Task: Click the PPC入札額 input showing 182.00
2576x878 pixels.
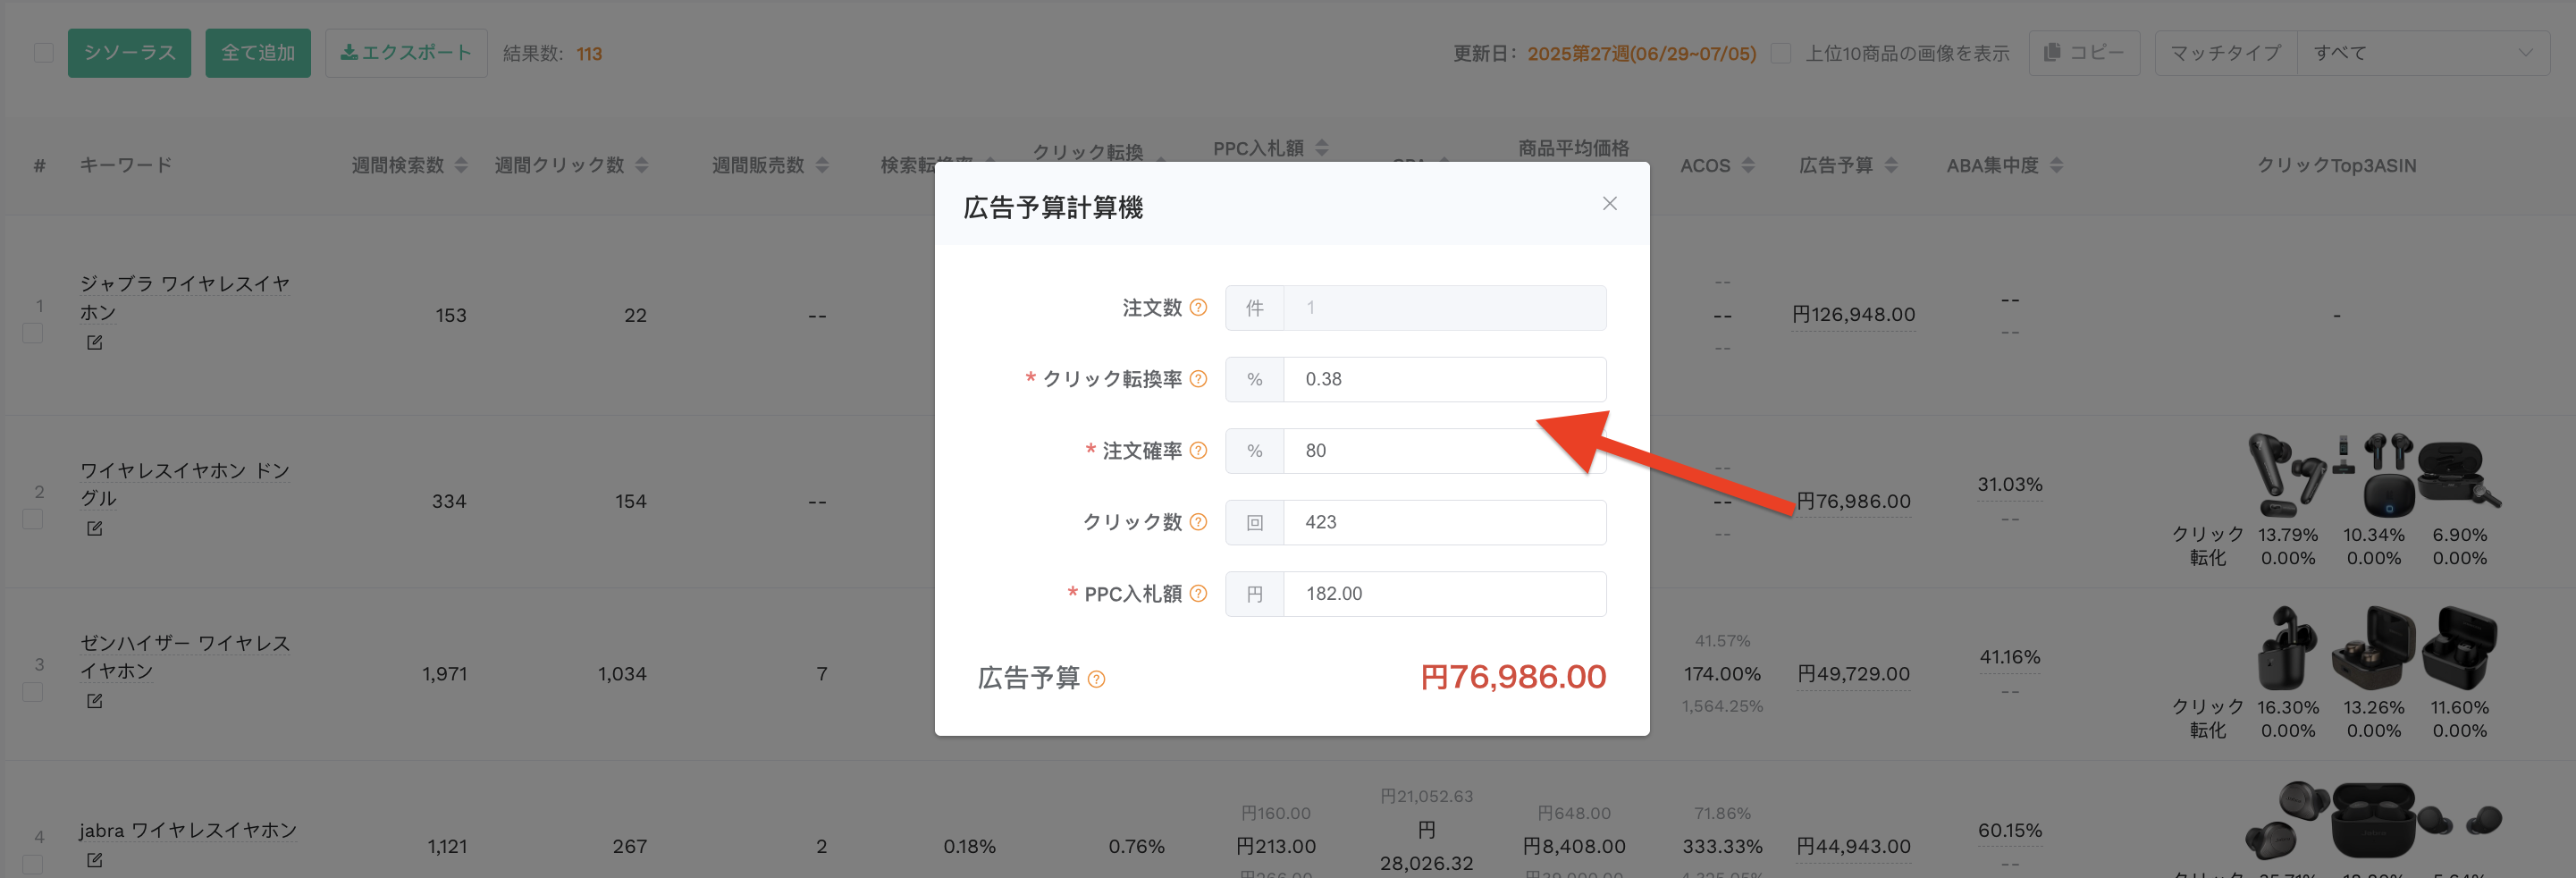Action: (1444, 594)
